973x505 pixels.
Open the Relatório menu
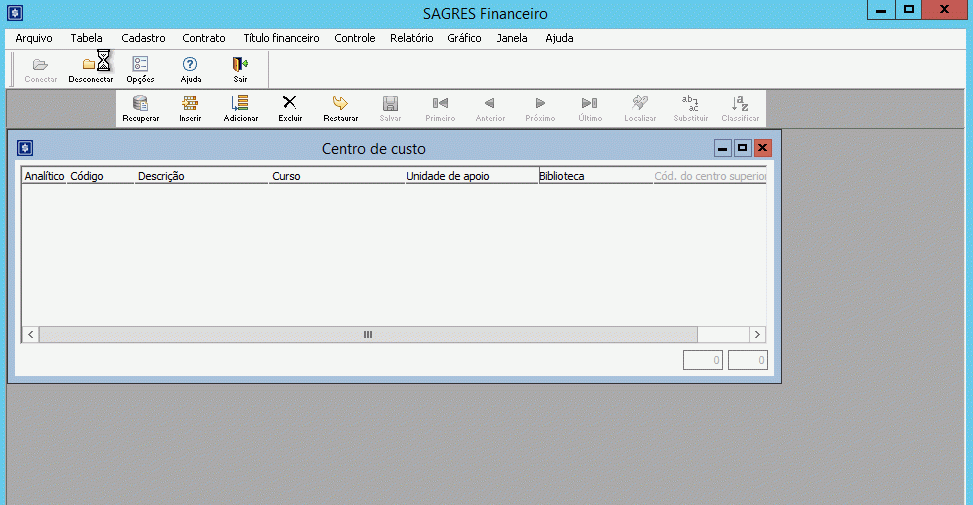click(411, 38)
